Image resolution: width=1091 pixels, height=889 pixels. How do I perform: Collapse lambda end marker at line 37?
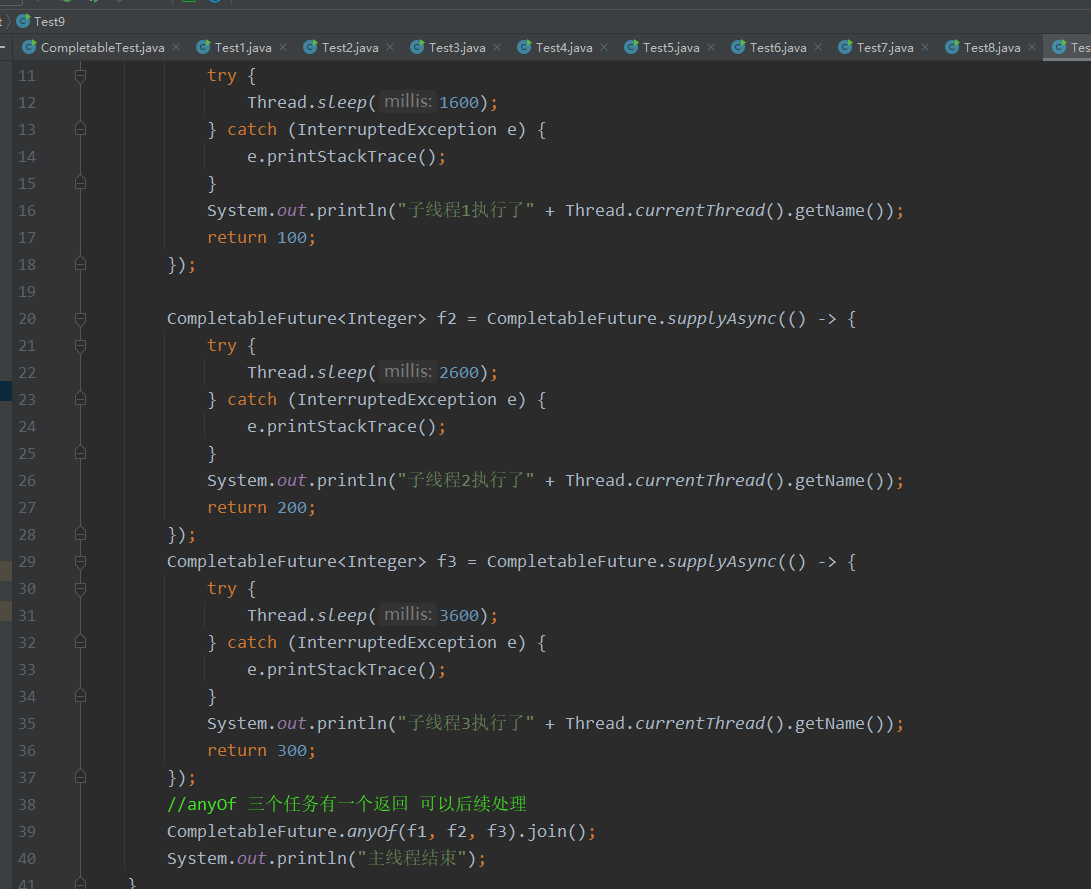[81, 777]
